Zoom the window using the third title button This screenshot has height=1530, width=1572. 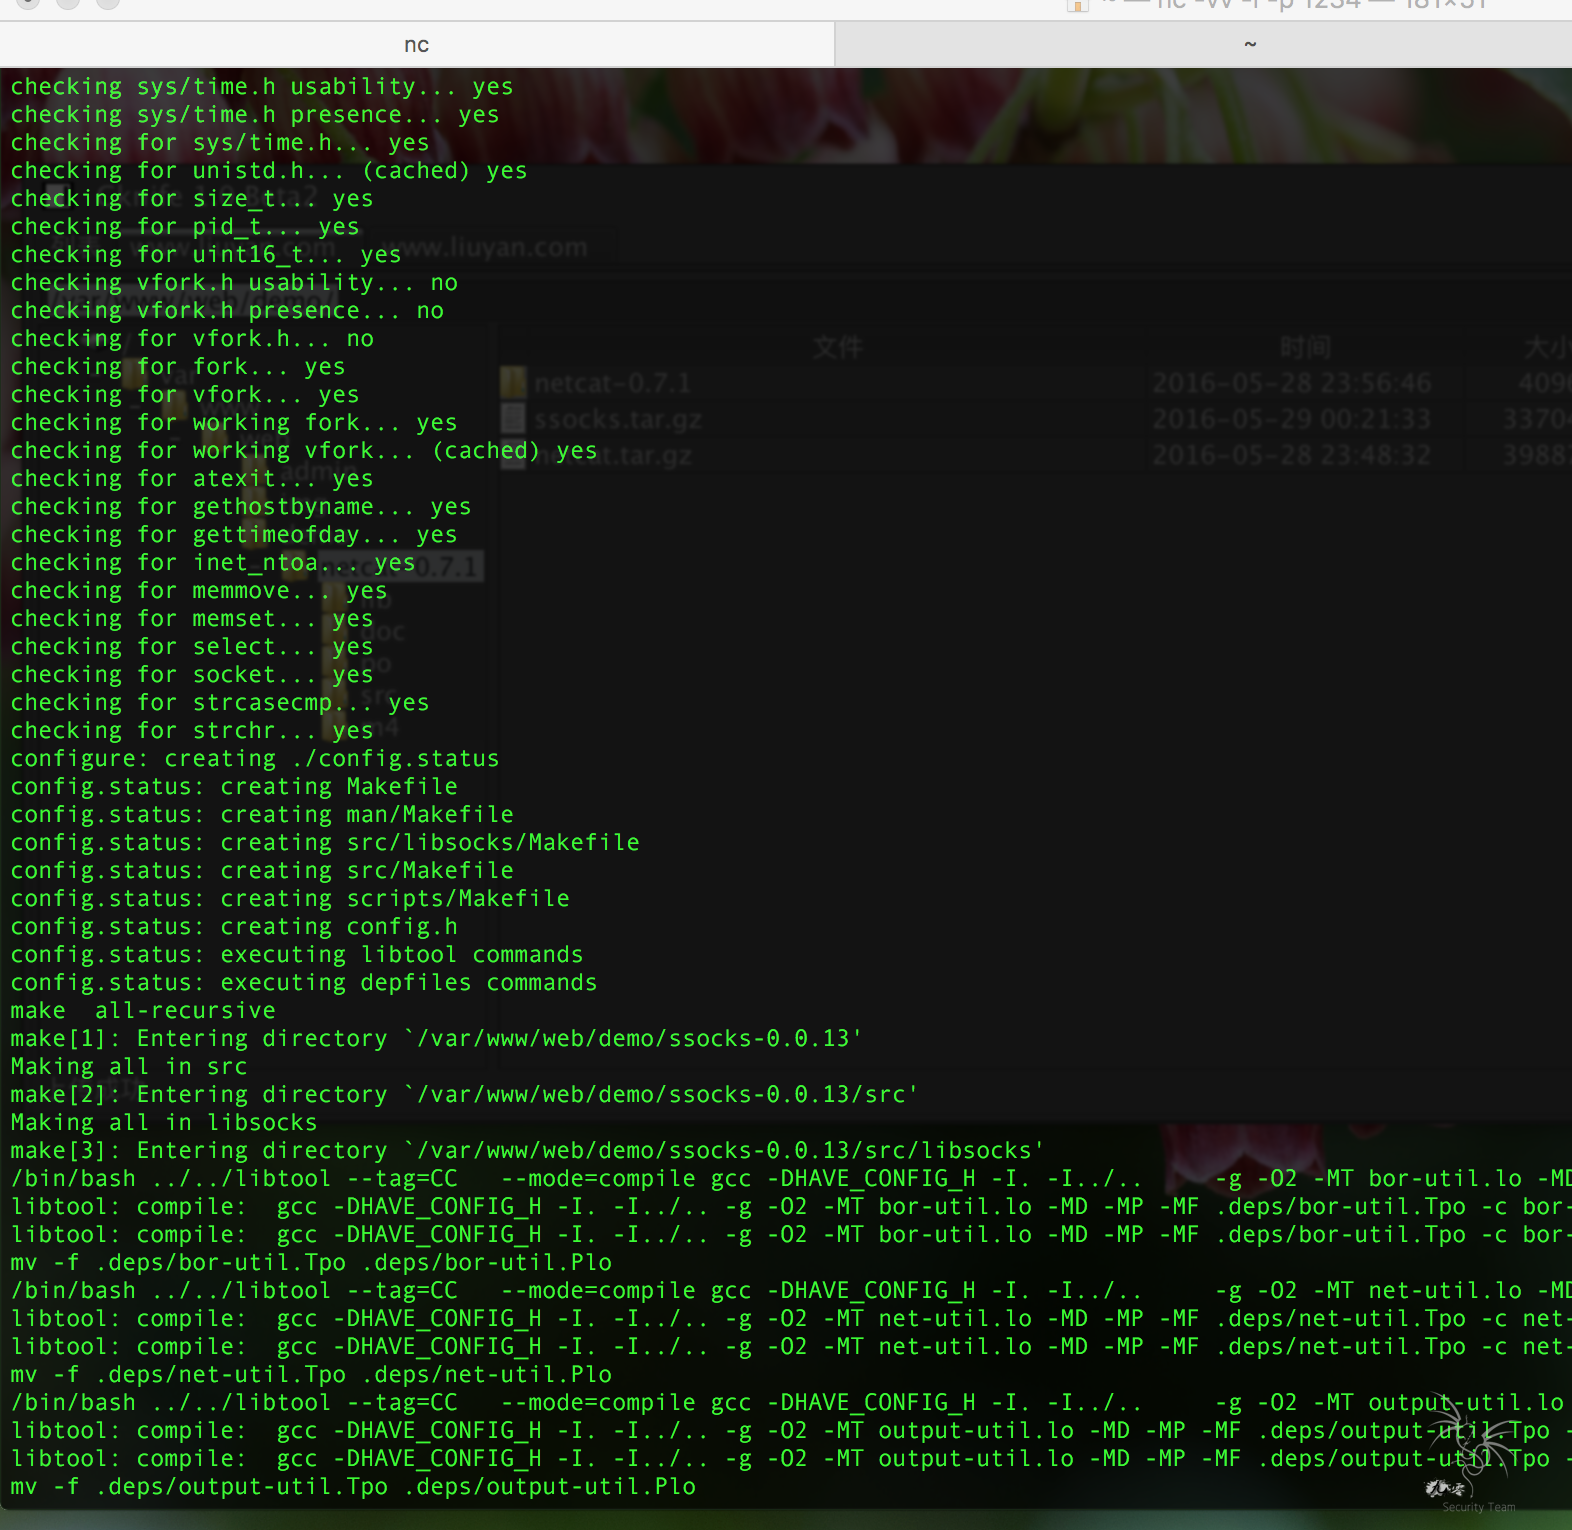(x=107, y=2)
